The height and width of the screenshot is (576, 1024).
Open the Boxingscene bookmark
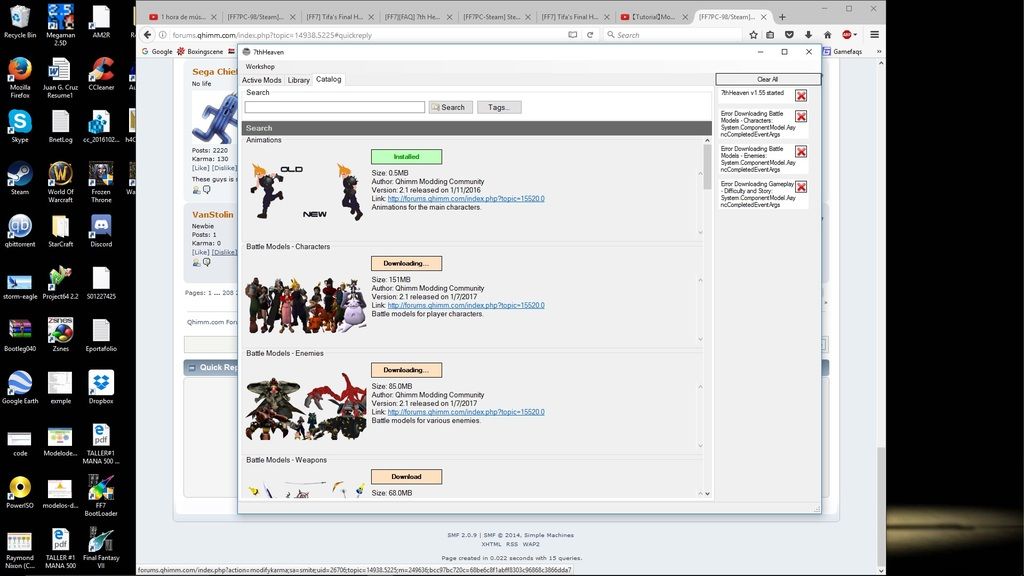click(200, 52)
